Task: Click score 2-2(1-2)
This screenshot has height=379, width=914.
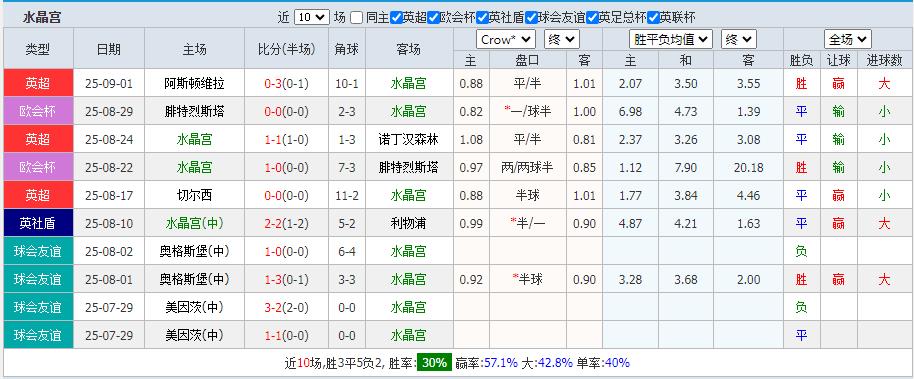Action: 286,223
